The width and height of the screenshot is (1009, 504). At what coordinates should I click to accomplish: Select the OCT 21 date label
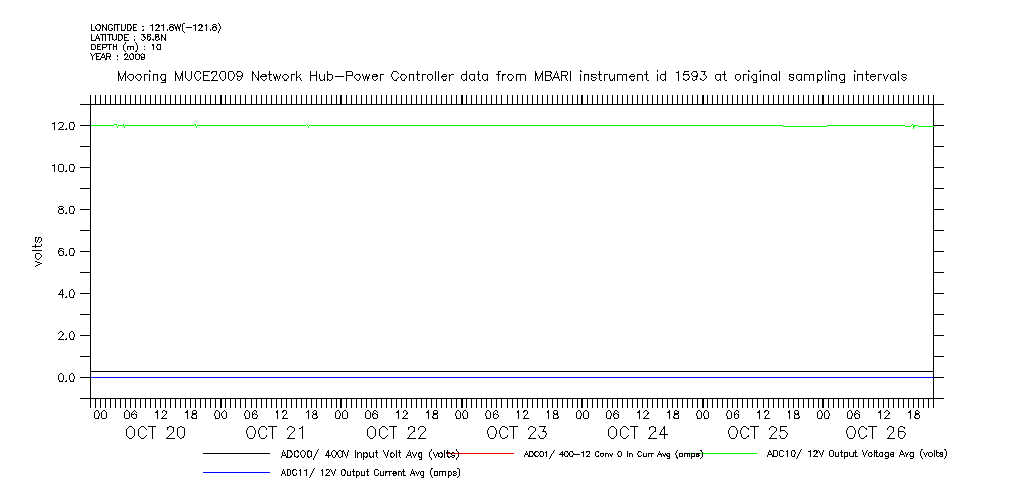[275, 433]
